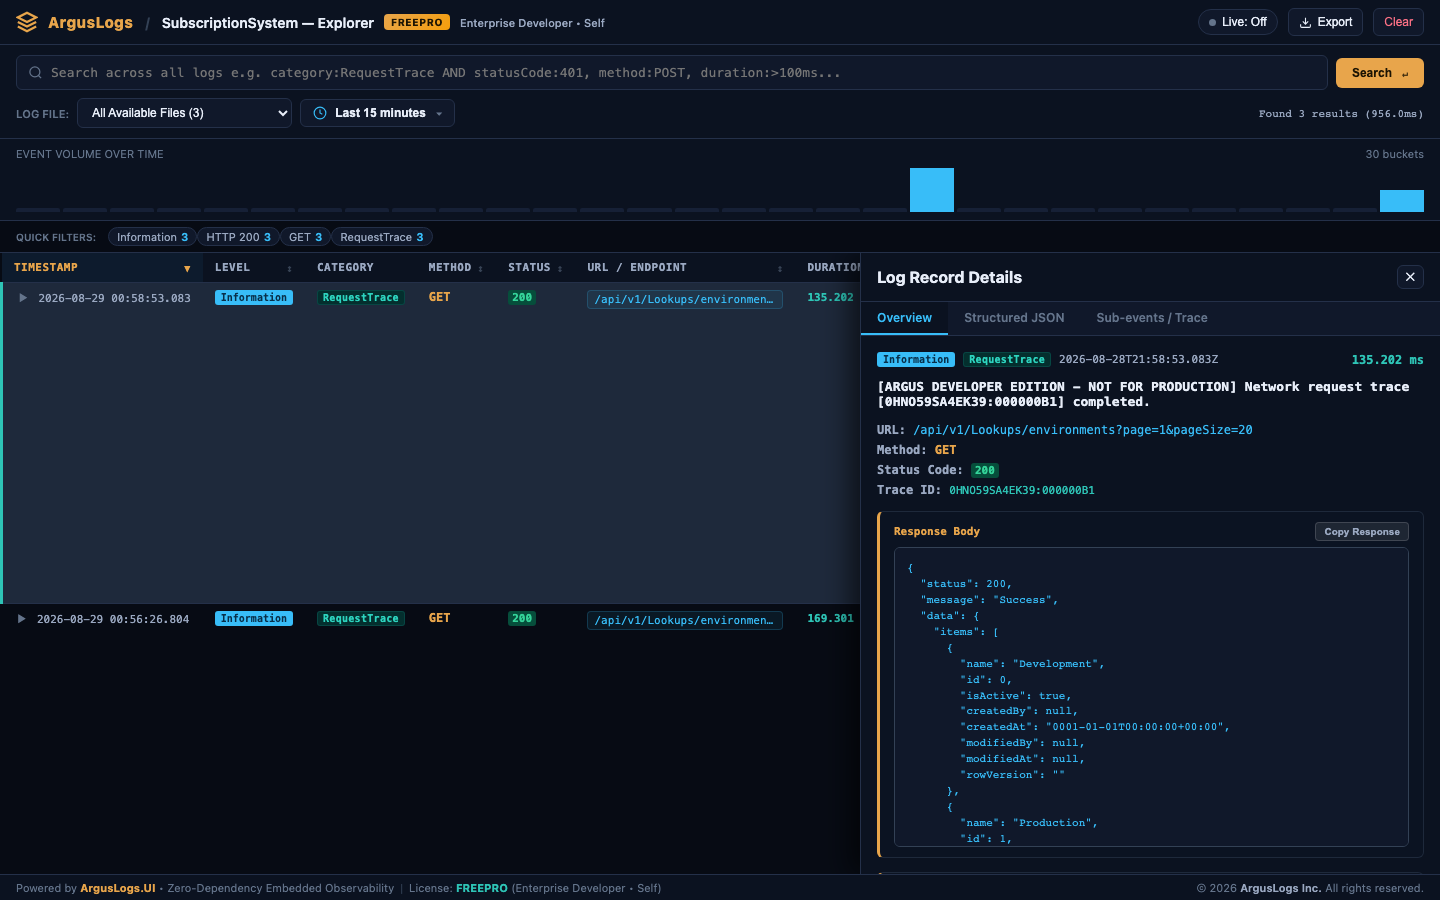
Task: Open the All Available Files dropdown
Action: click(x=184, y=113)
